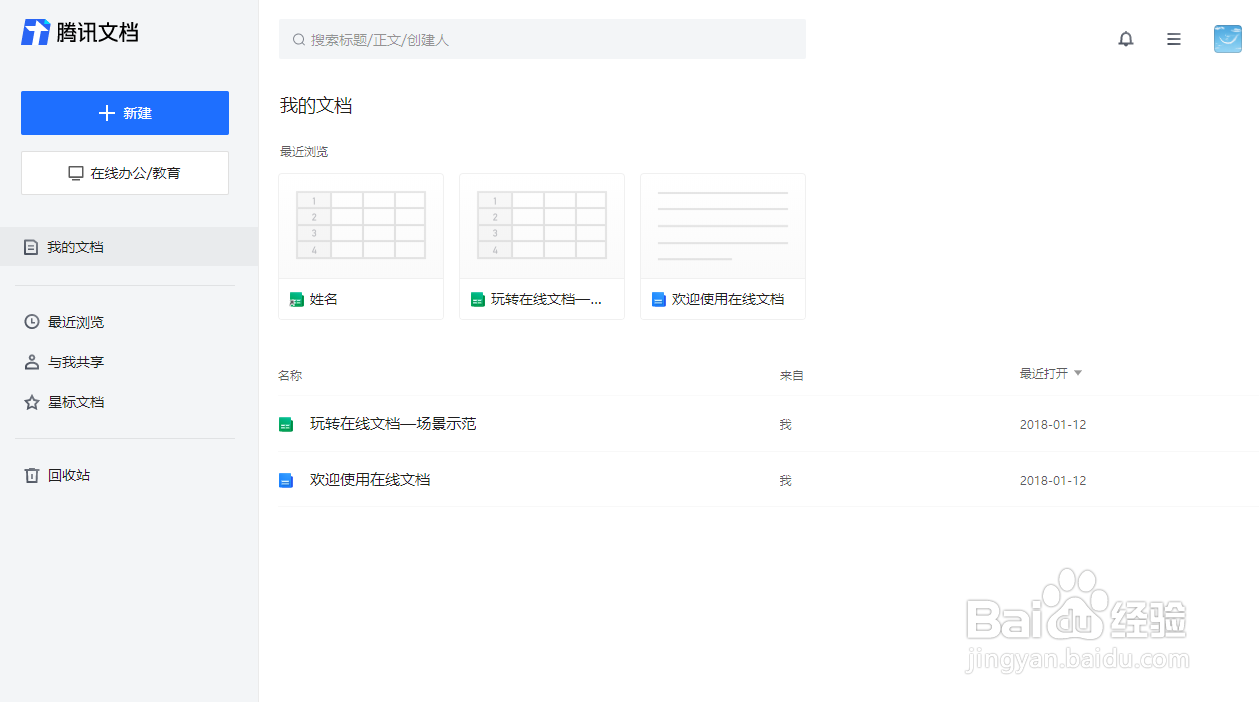The height and width of the screenshot is (702, 1259).
Task: Click the 我的文档 page heading
Action: [316, 106]
